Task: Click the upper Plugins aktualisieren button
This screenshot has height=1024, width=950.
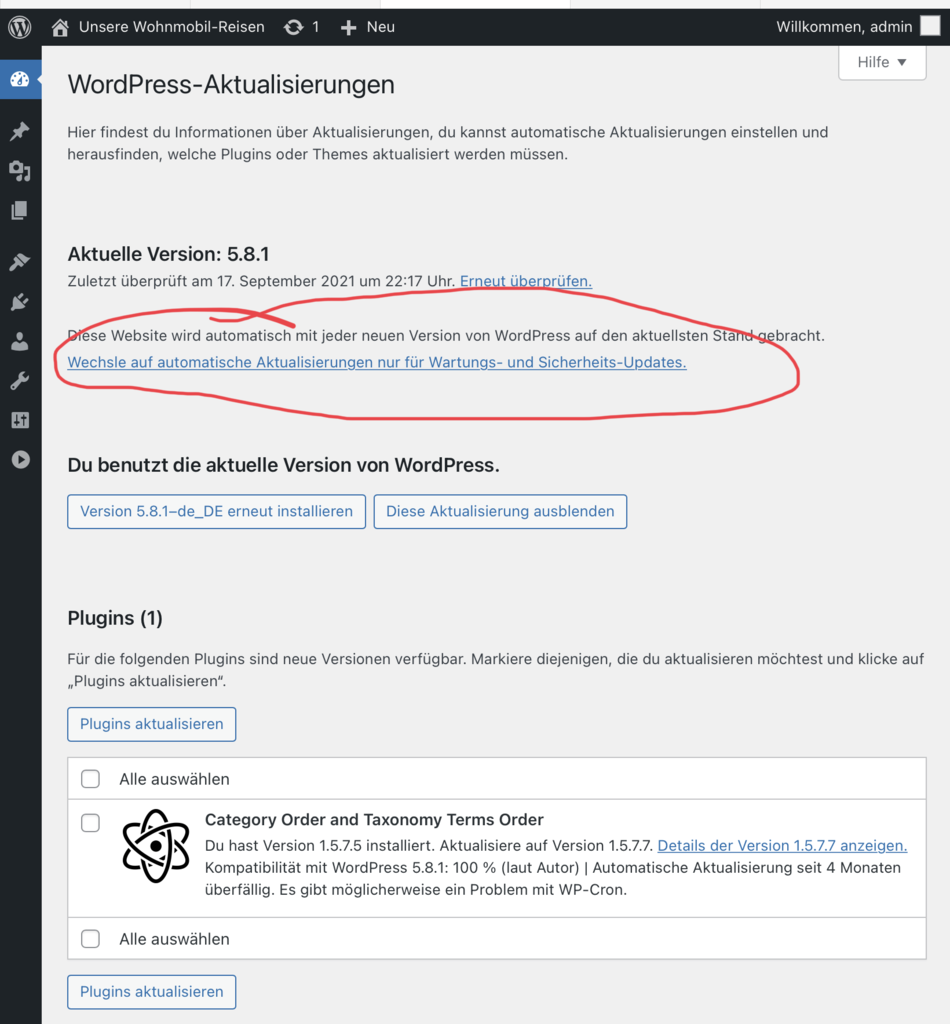Action: tap(151, 724)
